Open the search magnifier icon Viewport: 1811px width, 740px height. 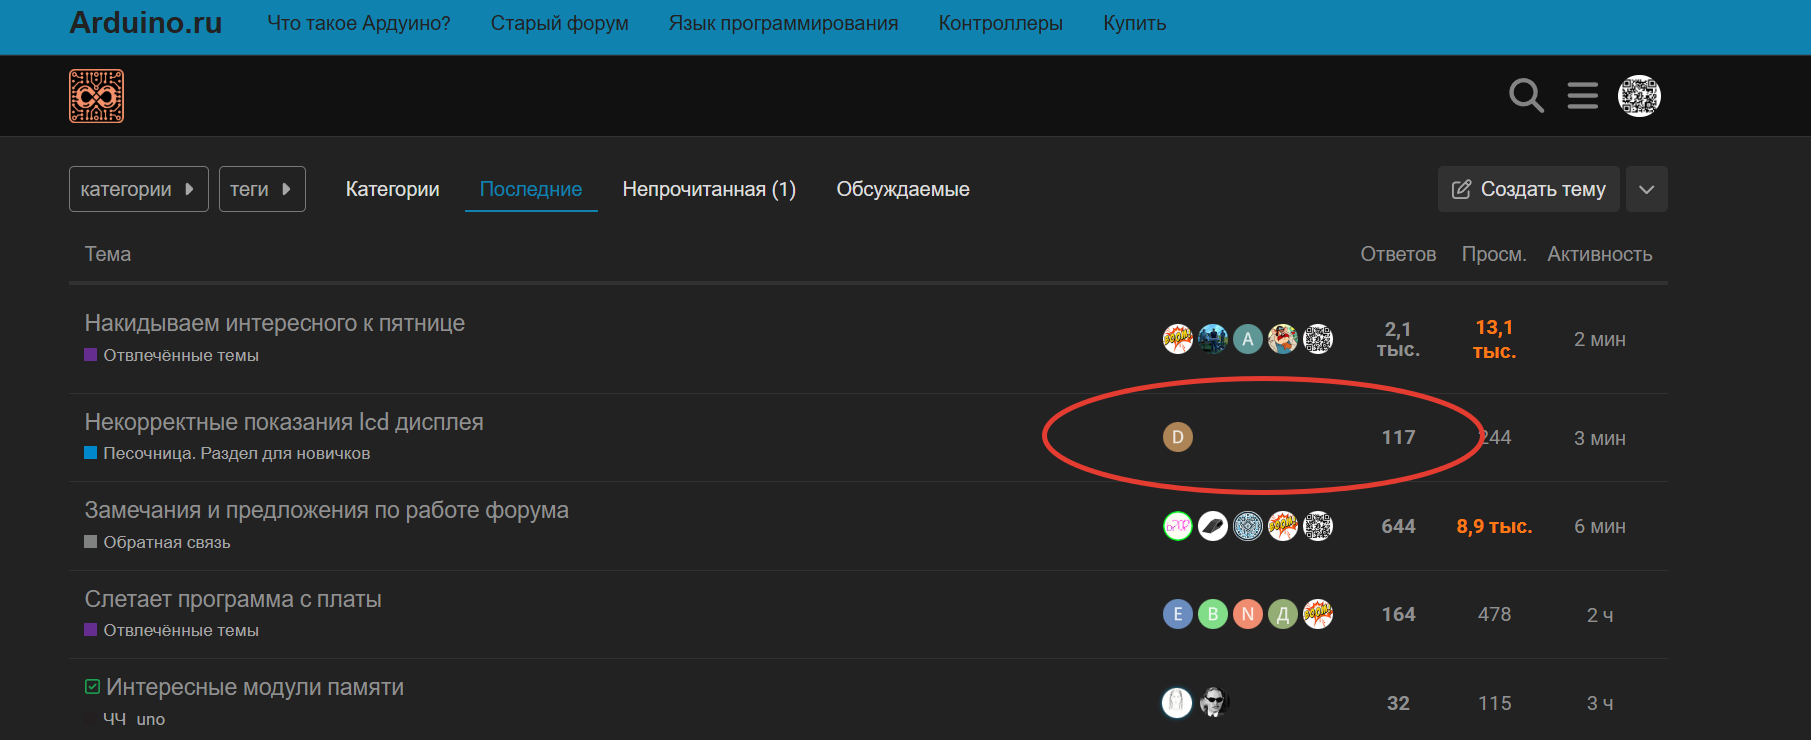(1526, 96)
